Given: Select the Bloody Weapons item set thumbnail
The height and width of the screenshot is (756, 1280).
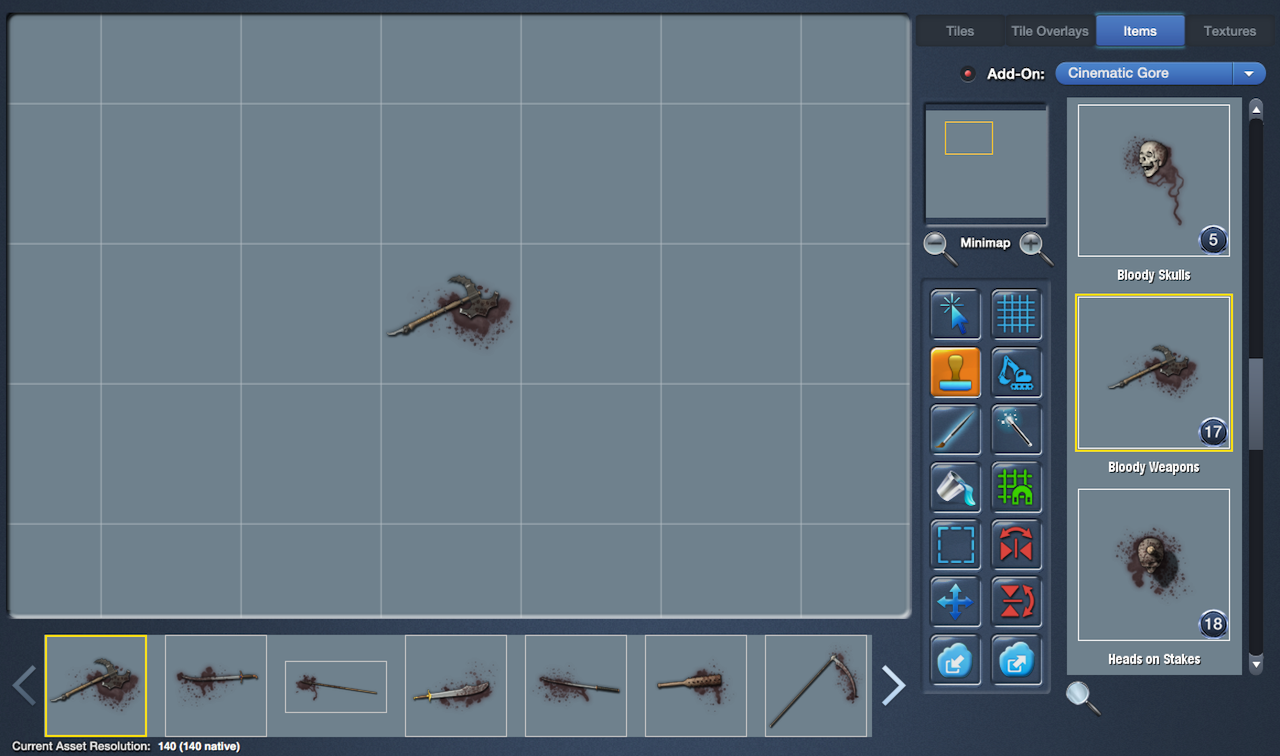Looking at the screenshot, I should (1154, 373).
